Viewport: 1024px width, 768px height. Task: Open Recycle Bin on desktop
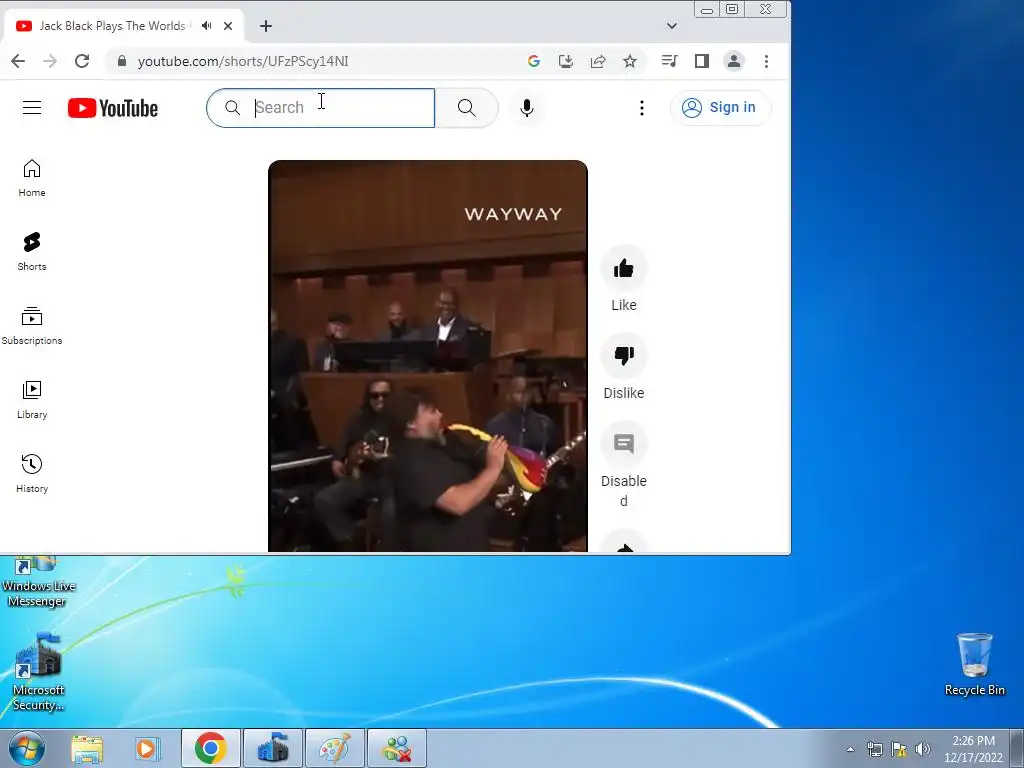(x=974, y=664)
